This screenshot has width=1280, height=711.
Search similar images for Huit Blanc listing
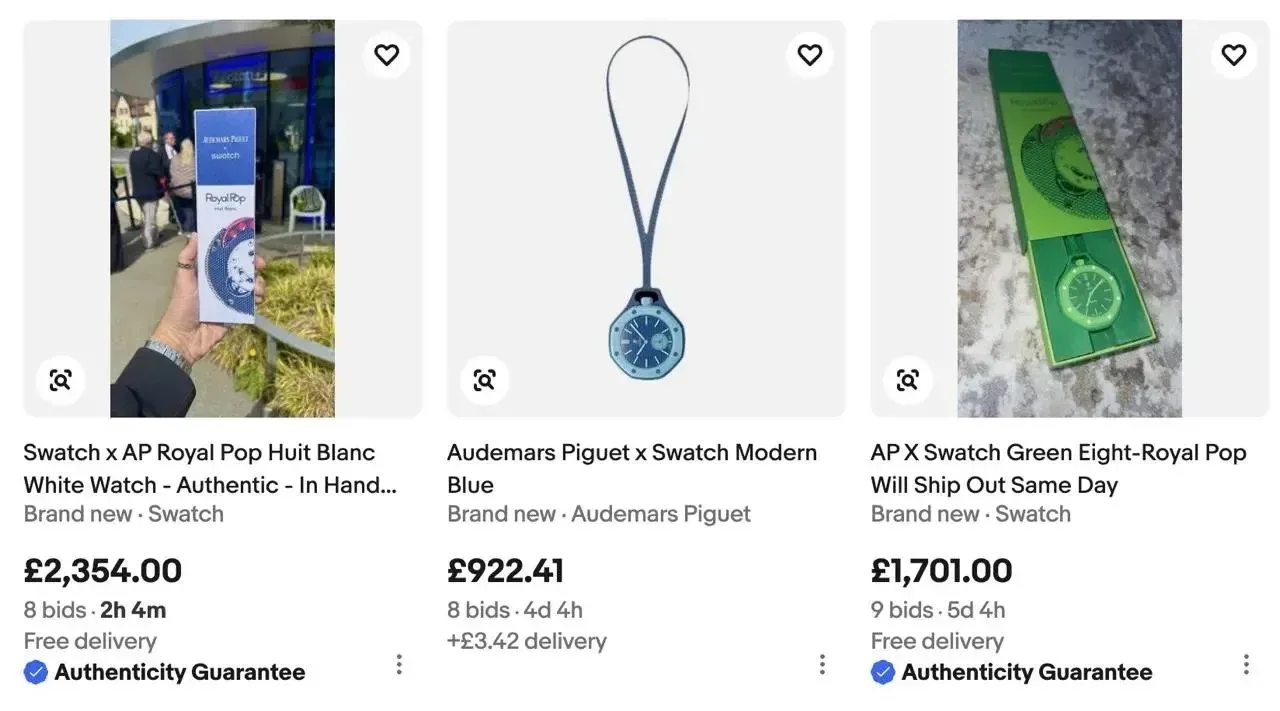[61, 380]
